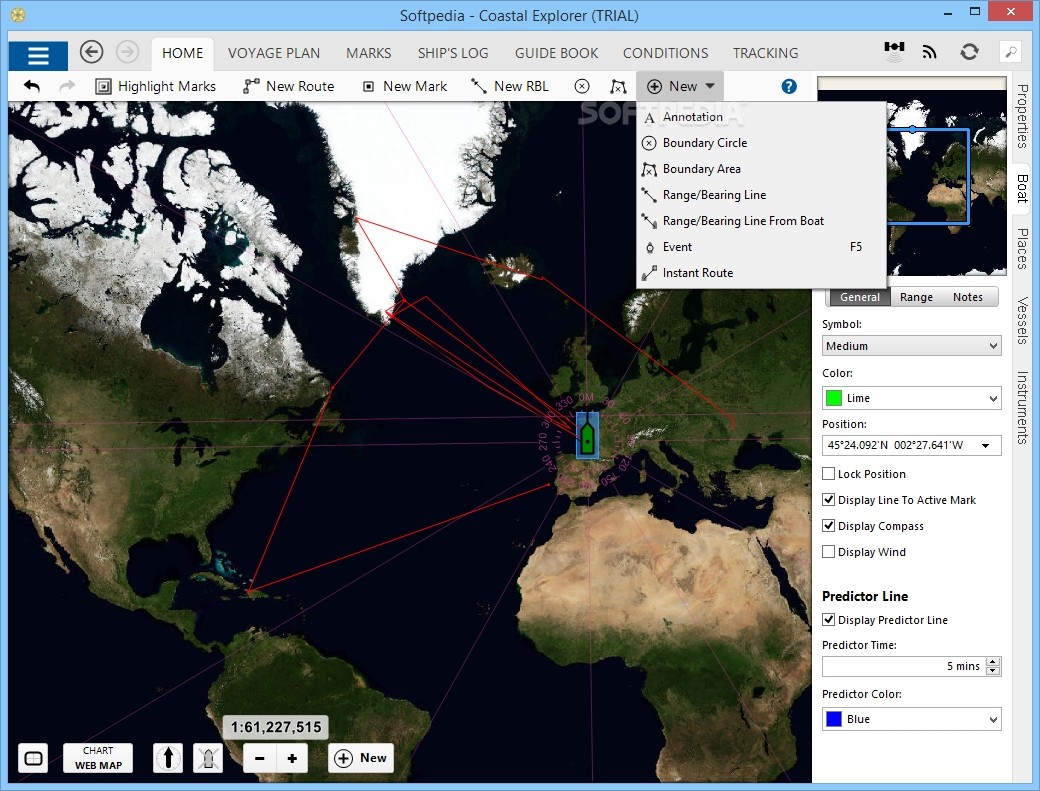The width and height of the screenshot is (1040, 791).
Task: Click New Route in the toolbar
Action: (289, 86)
